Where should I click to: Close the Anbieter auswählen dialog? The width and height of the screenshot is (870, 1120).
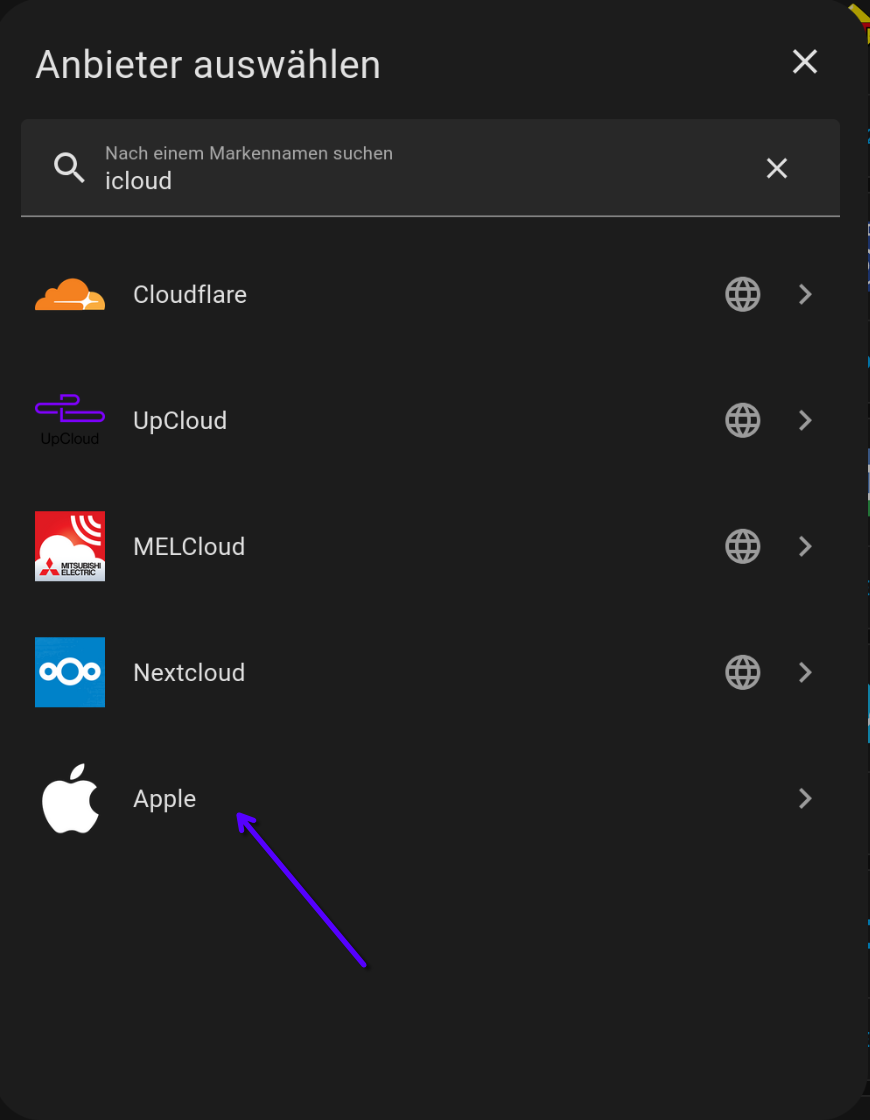click(805, 62)
